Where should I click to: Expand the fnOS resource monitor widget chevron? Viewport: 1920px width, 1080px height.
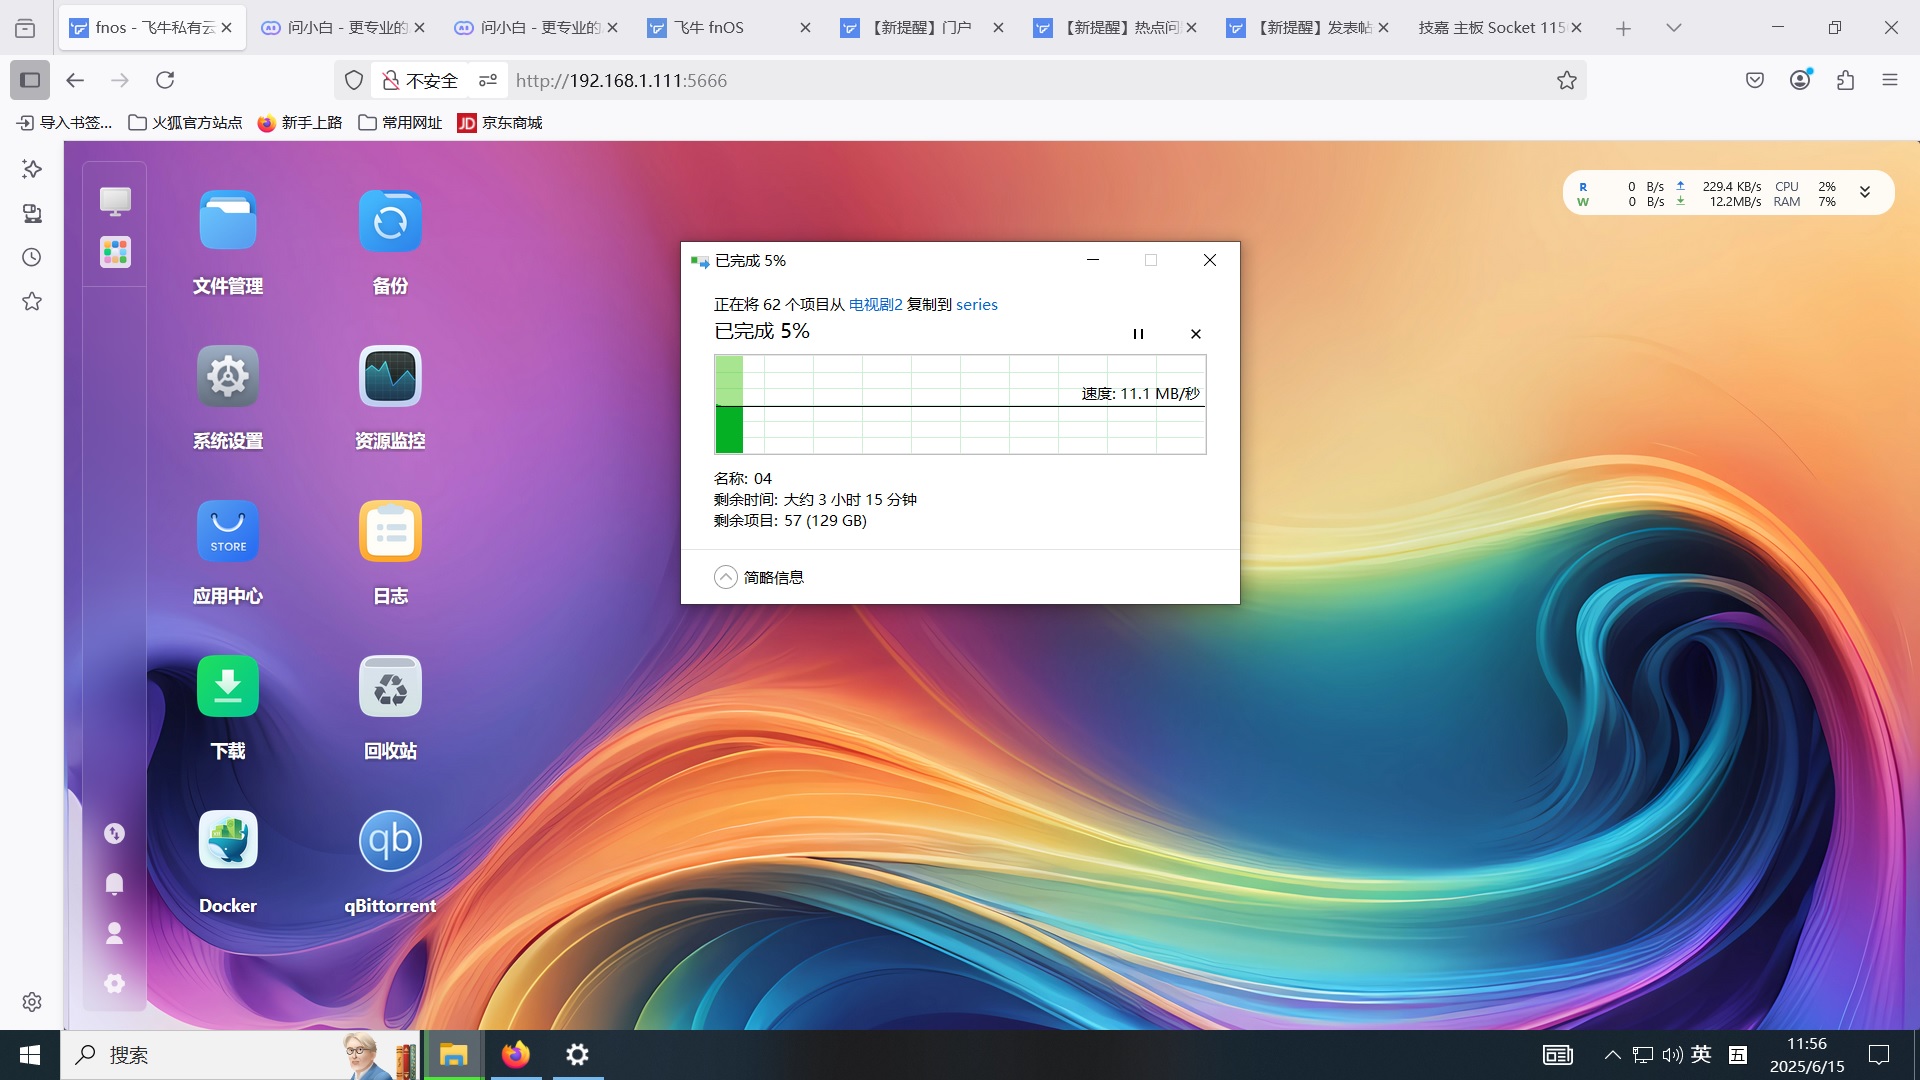click(x=1865, y=192)
